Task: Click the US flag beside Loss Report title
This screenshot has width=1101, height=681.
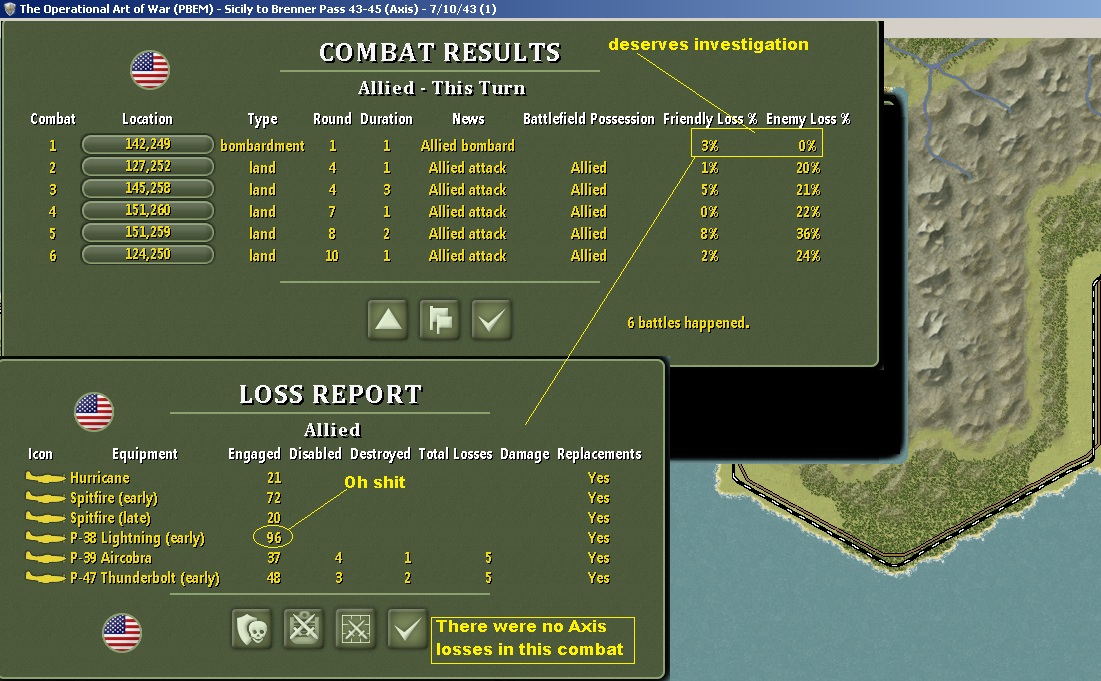Action: [x=94, y=412]
